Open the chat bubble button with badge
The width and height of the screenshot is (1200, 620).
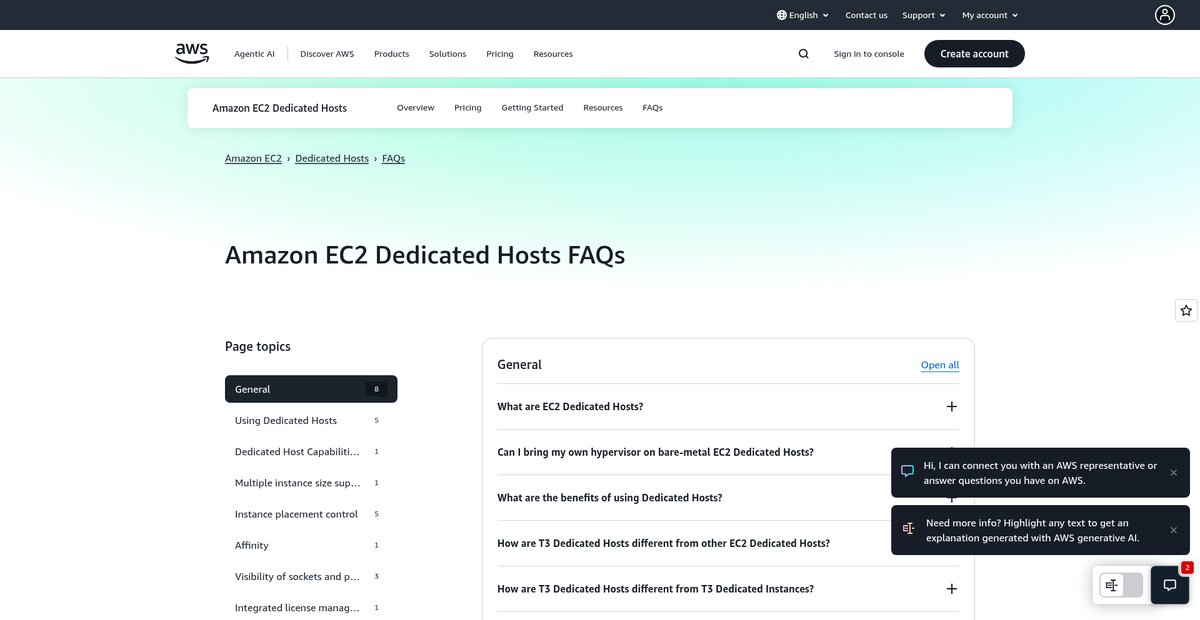pyautogui.click(x=1169, y=585)
